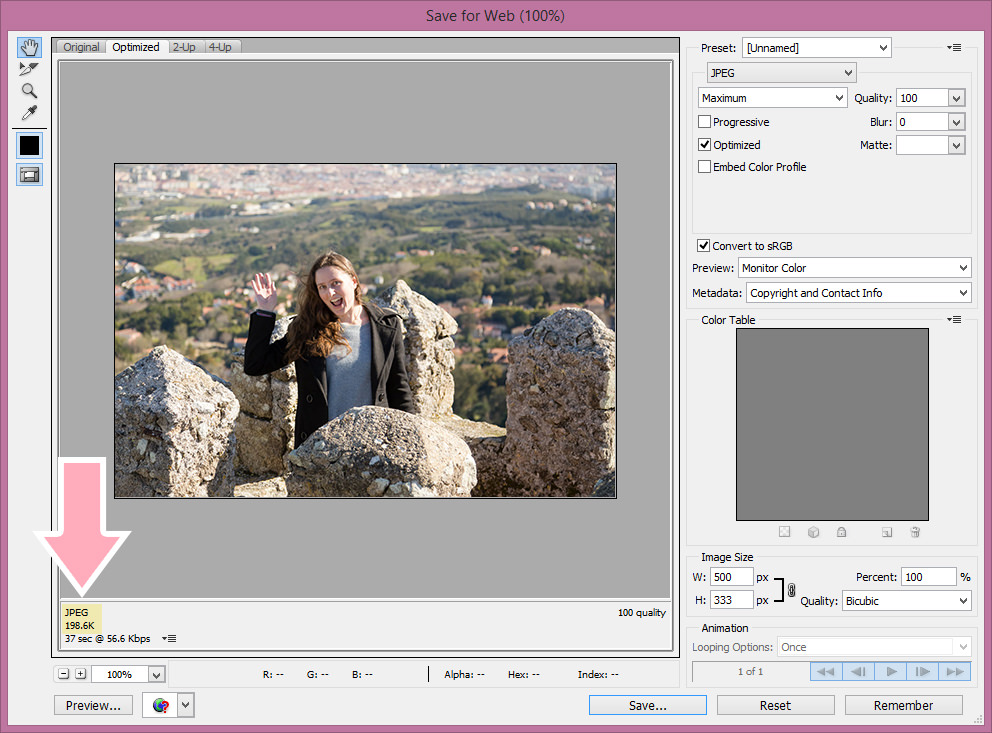
Task: Open the Bicubic resample quality dropdown
Action: click(x=906, y=601)
